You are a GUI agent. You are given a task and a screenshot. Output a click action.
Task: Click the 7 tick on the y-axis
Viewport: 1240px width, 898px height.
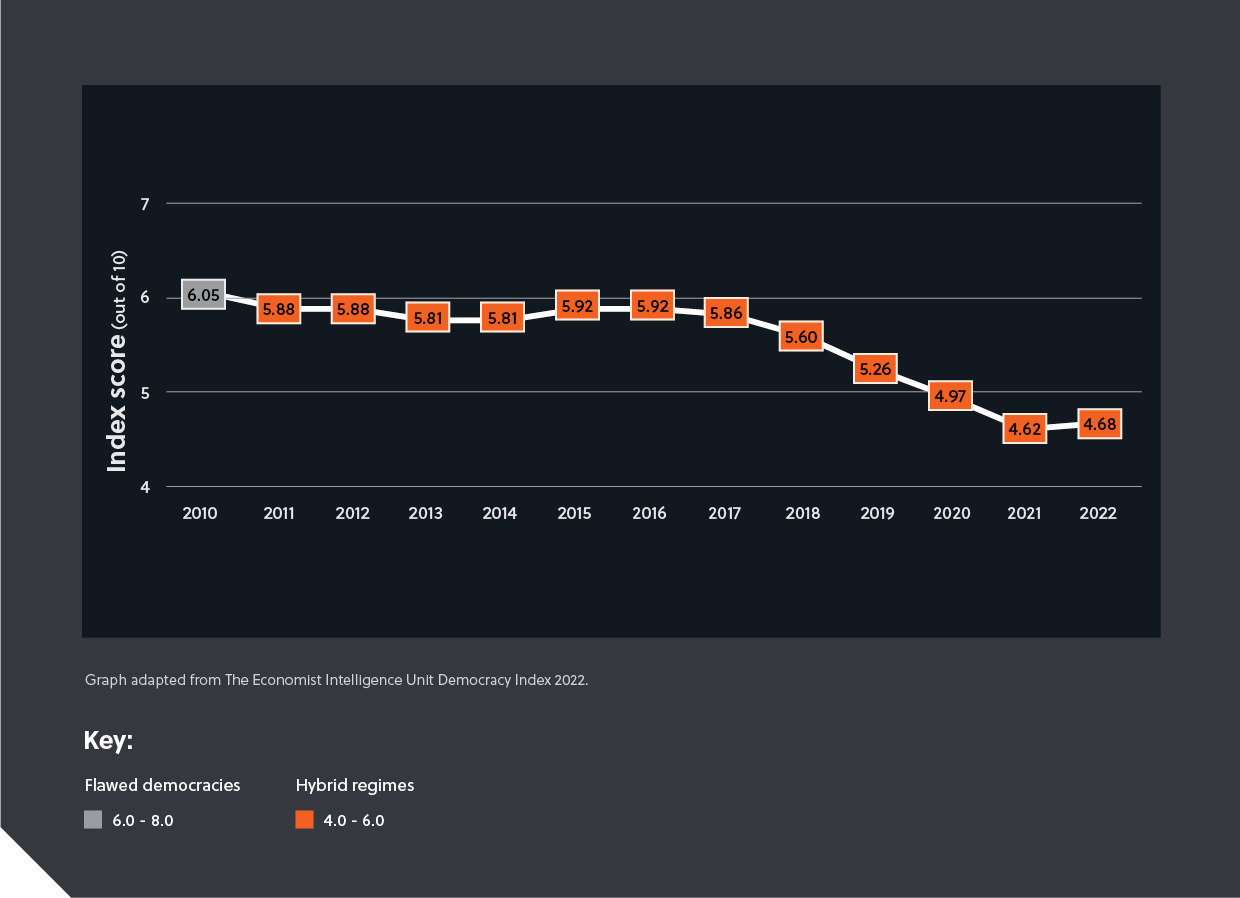145,204
